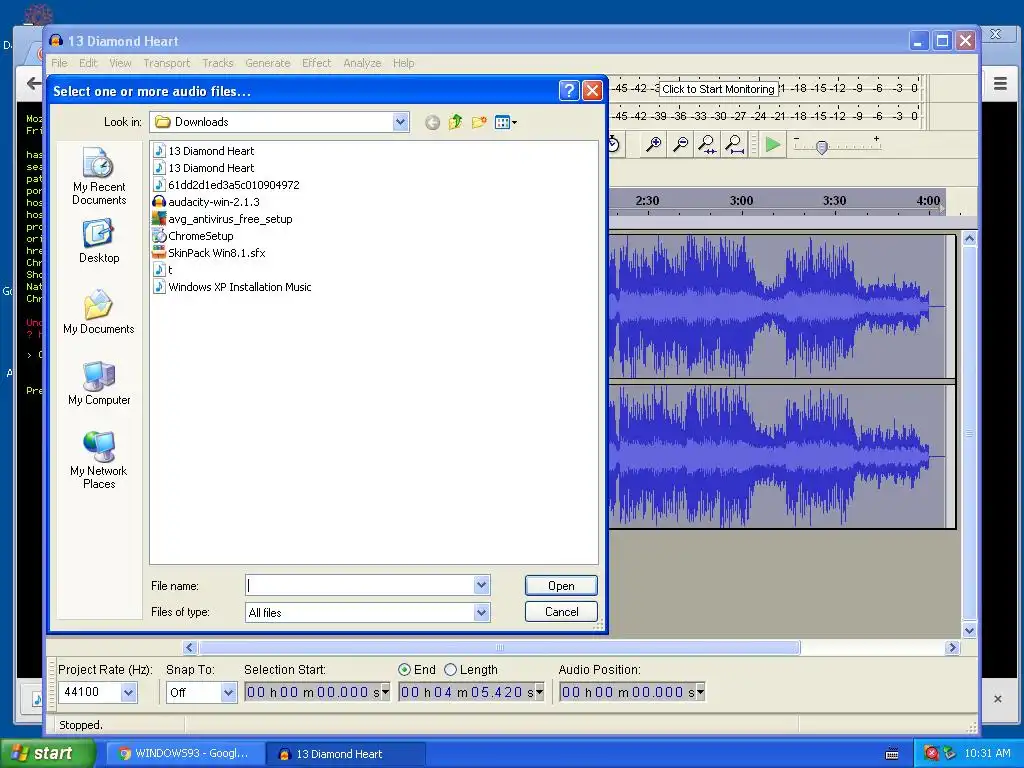Open Audio Position format dropdown arrow
The height and width of the screenshot is (768, 1024).
click(701, 692)
